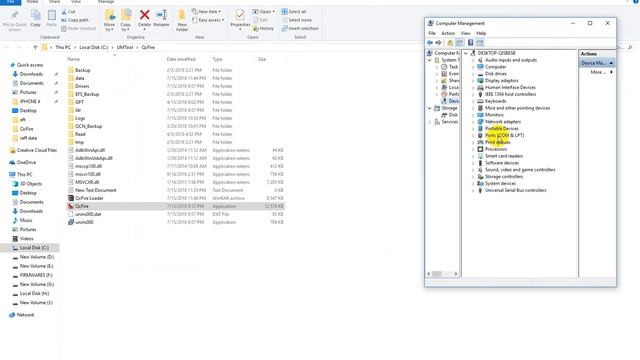The height and width of the screenshot is (360, 640).
Task: Click Computer Management toolbar Back arrow
Action: [x=430, y=43]
